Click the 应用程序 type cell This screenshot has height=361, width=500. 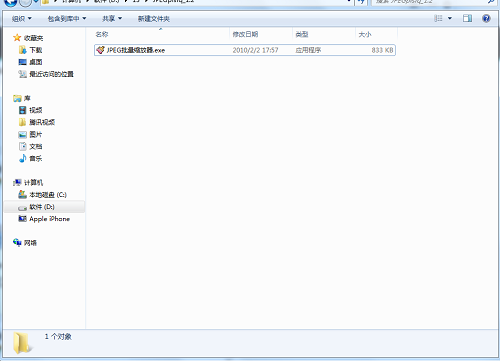[x=308, y=50]
